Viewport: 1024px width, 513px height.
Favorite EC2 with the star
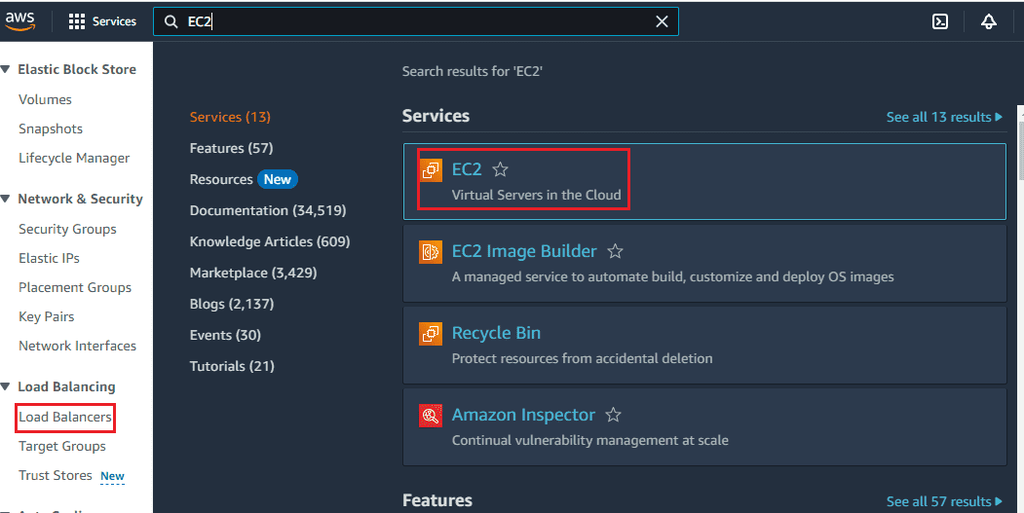coord(501,170)
